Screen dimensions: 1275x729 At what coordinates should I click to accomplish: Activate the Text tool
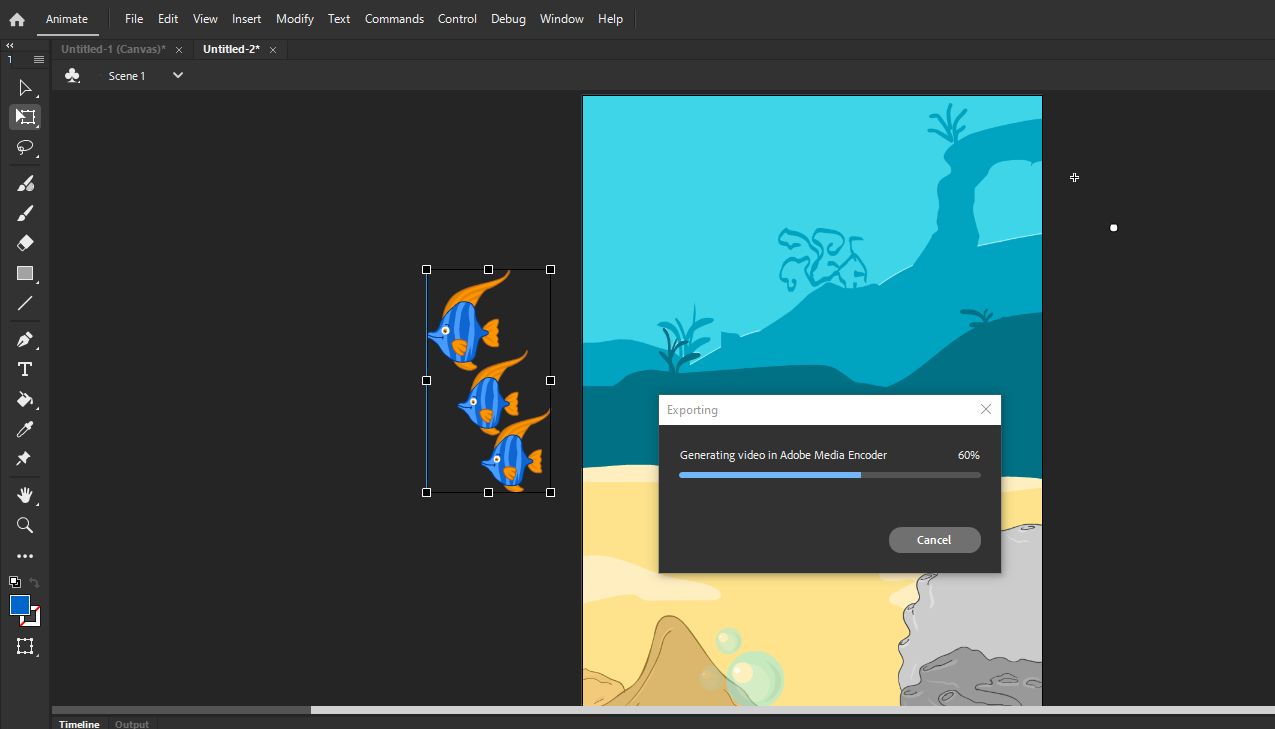(x=25, y=368)
